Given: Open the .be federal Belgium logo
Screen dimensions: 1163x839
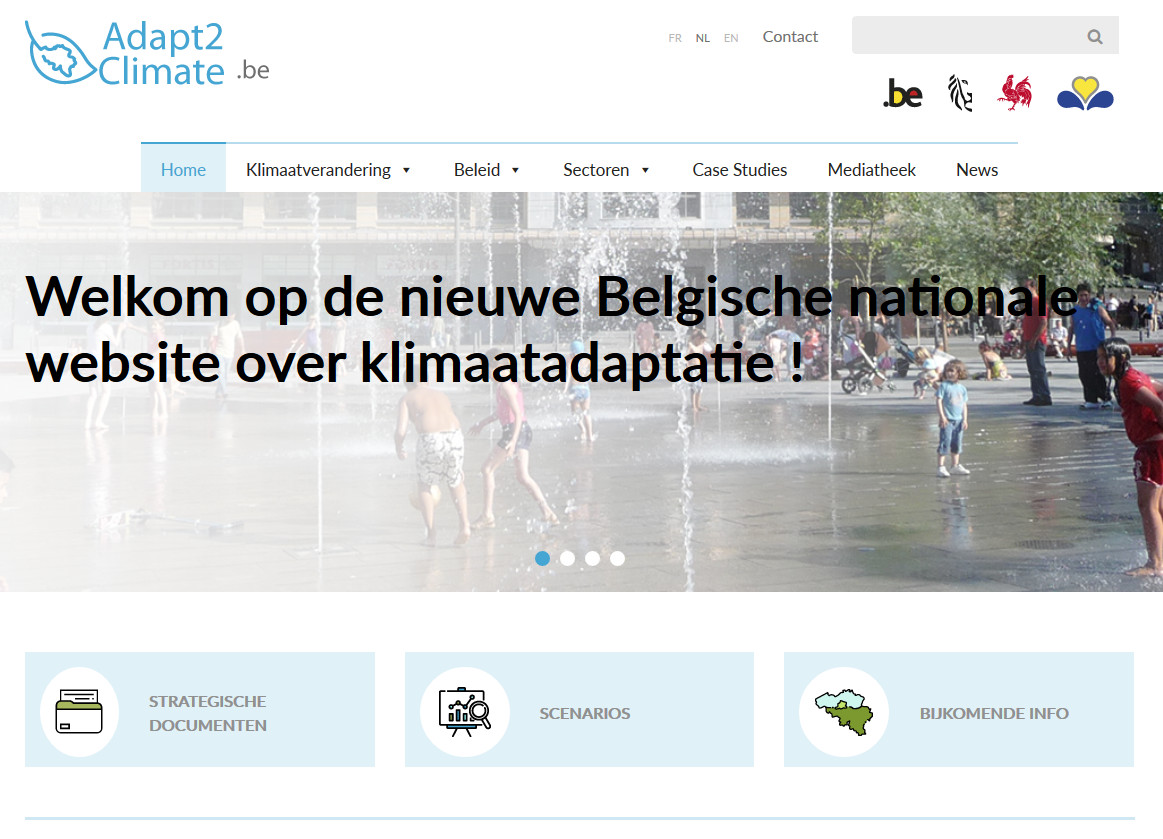Looking at the screenshot, I should [902, 95].
